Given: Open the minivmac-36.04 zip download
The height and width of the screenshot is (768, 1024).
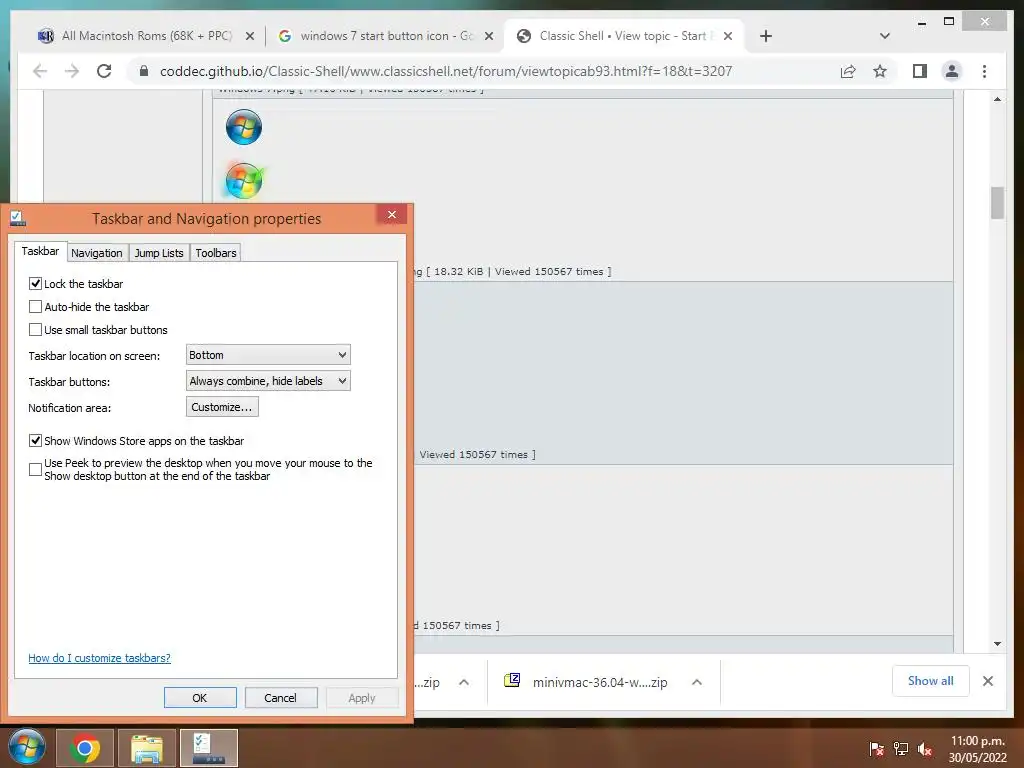Looking at the screenshot, I should [x=600, y=682].
